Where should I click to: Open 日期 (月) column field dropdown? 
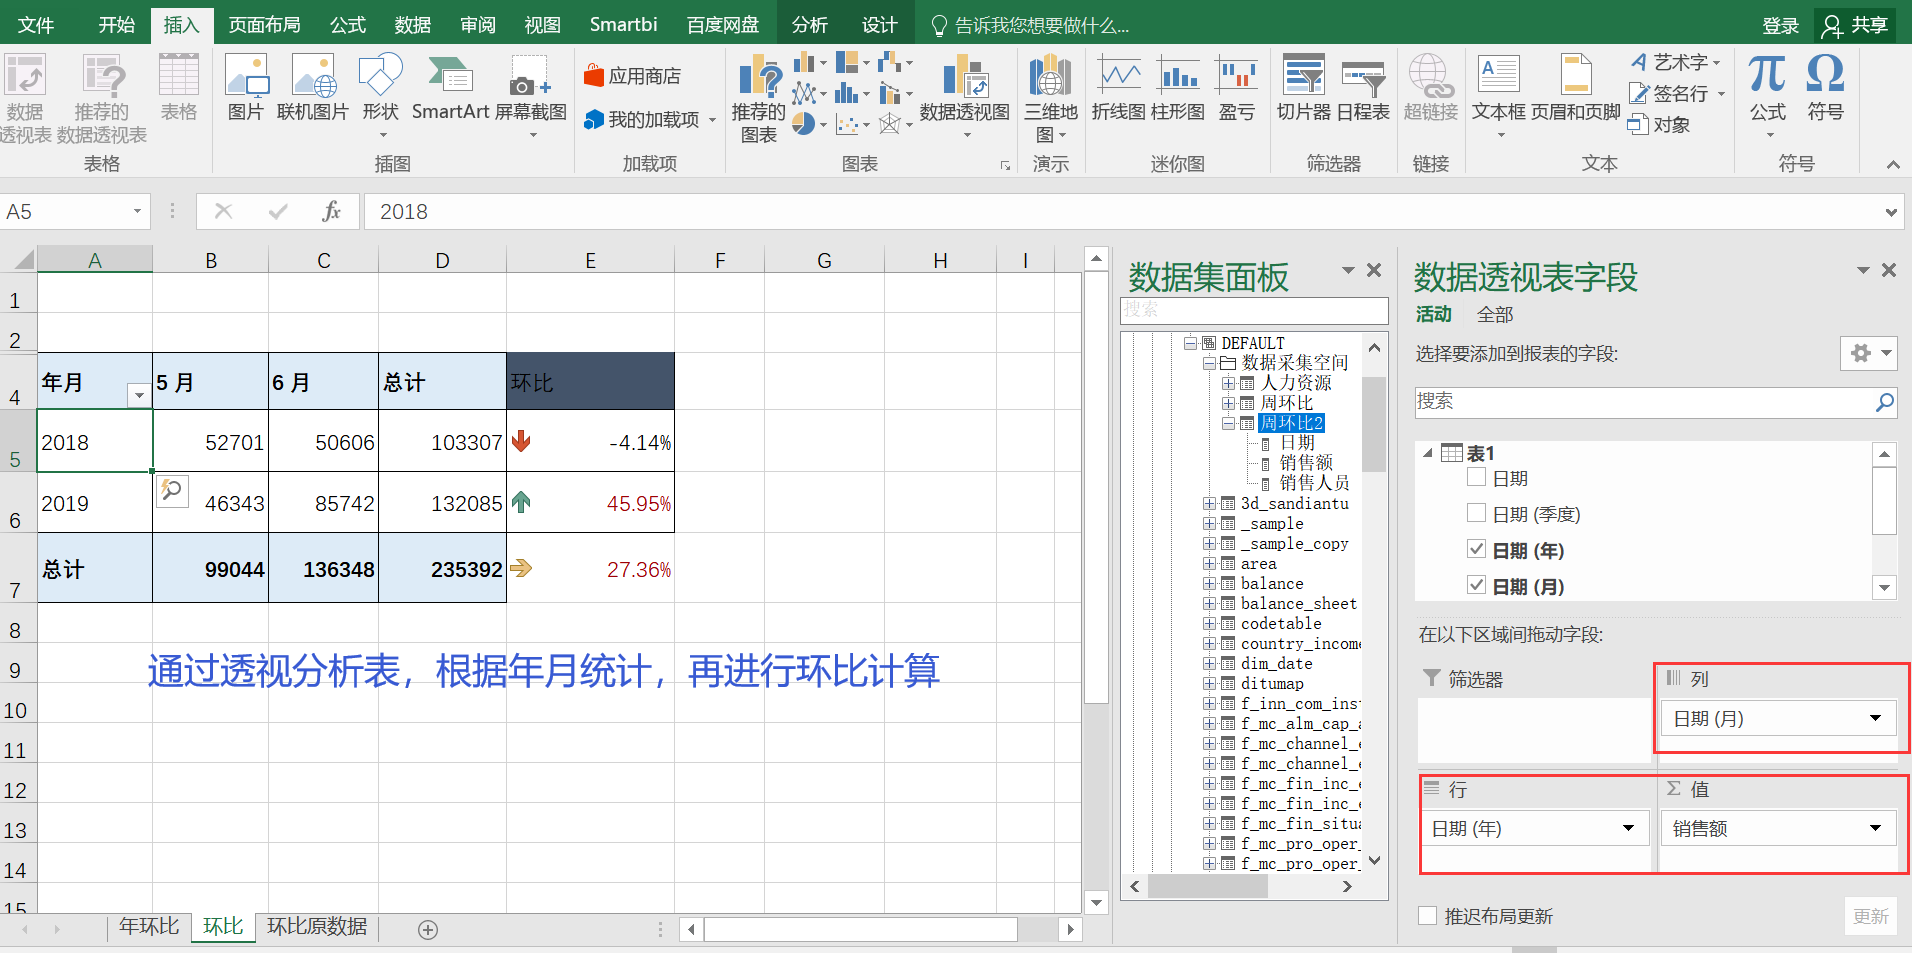point(1875,718)
